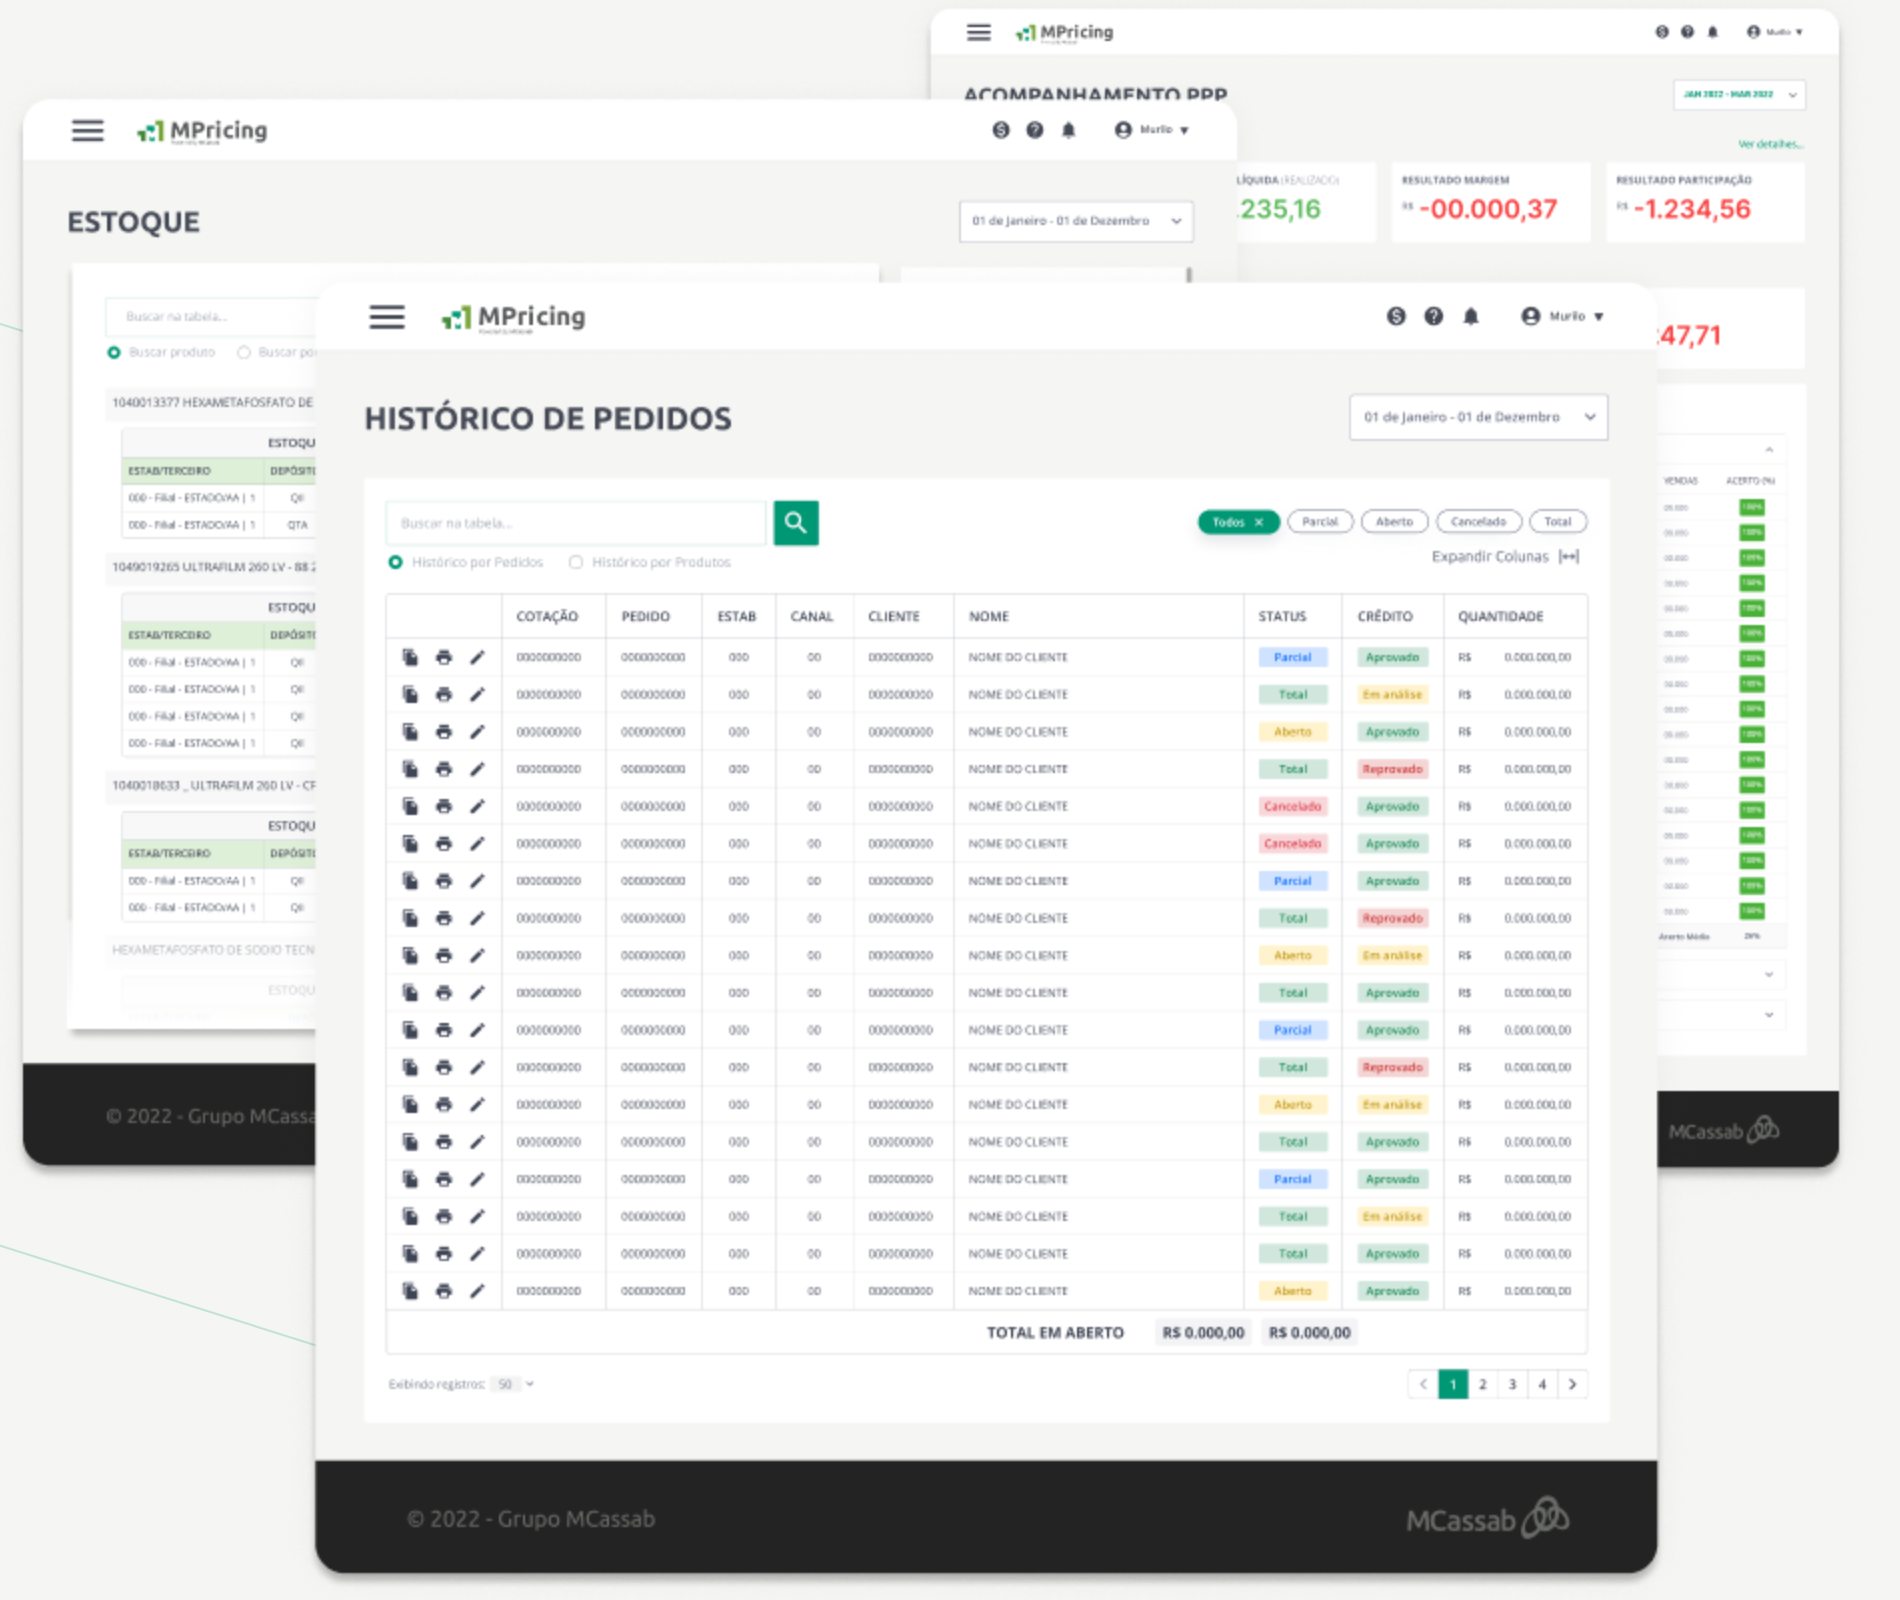The image size is (1900, 1600).
Task: Click previous page arrow in pagination
Action: tap(1422, 1384)
